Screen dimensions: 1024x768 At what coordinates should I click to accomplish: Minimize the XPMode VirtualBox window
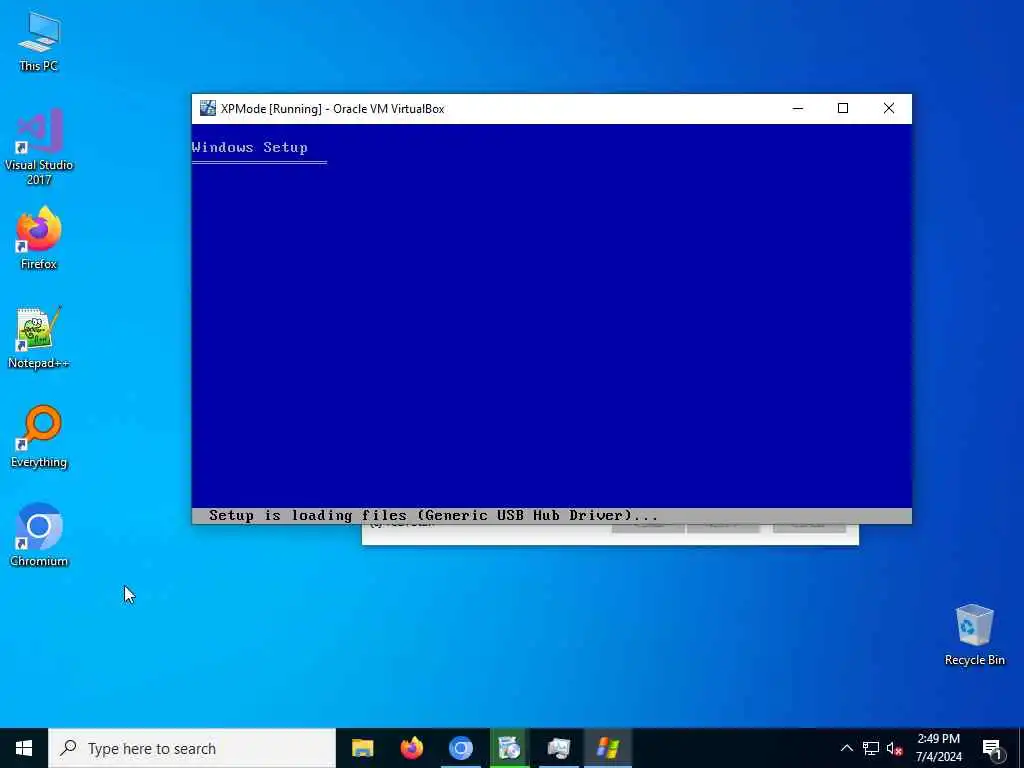[x=797, y=108]
